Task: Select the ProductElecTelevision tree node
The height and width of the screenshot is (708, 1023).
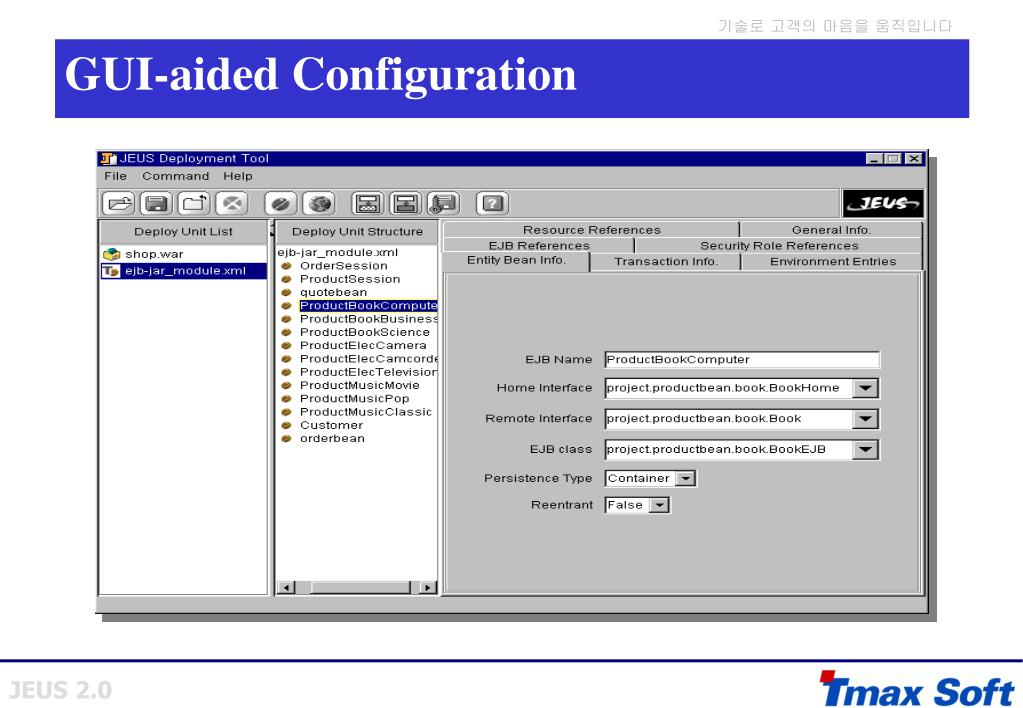Action: [368, 372]
